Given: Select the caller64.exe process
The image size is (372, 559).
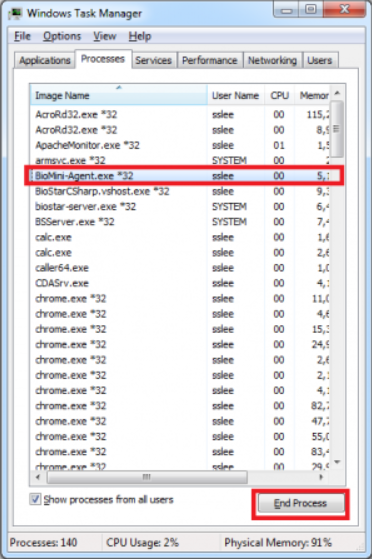Looking at the screenshot, I should point(180,268).
